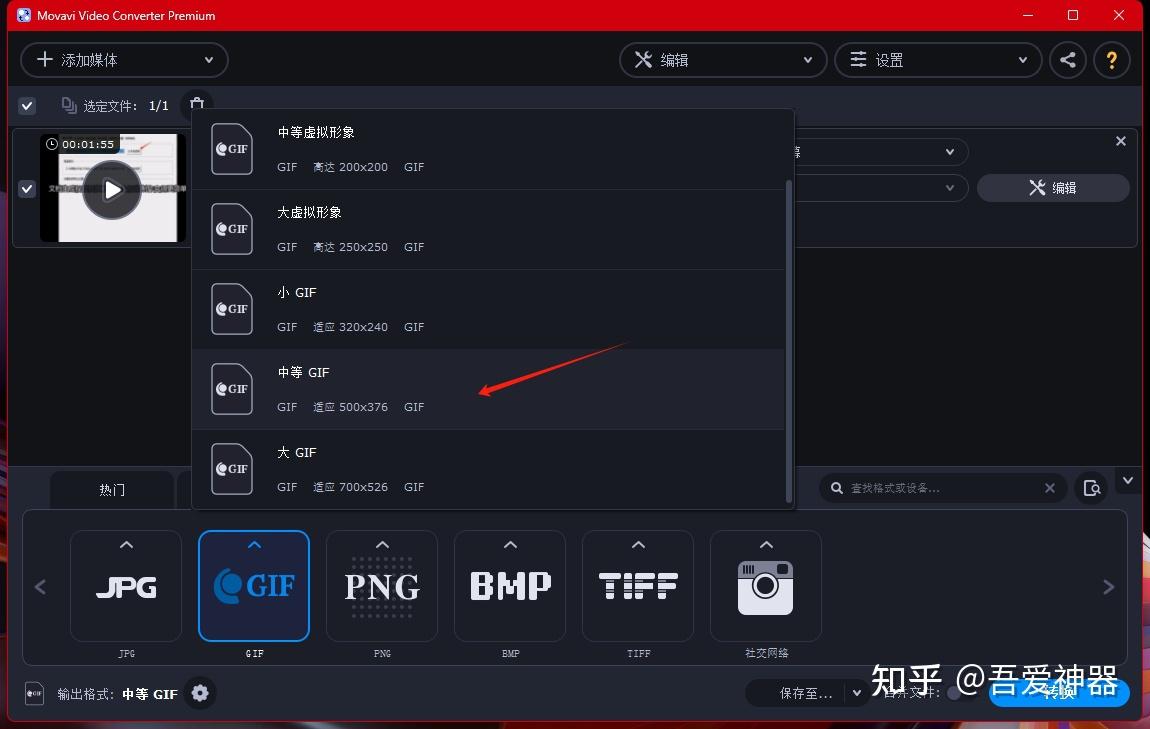The width and height of the screenshot is (1150, 729).
Task: Expand presets above TIFF tile
Action: 638,545
